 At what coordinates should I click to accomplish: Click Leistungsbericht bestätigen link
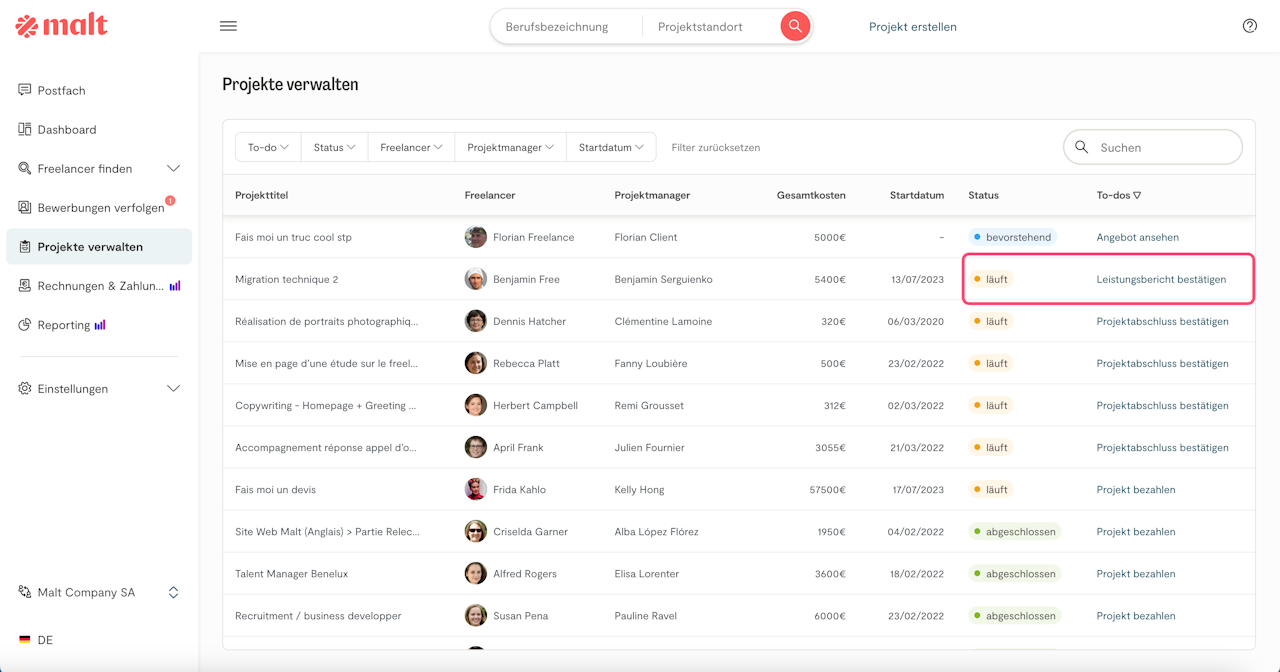(1161, 280)
